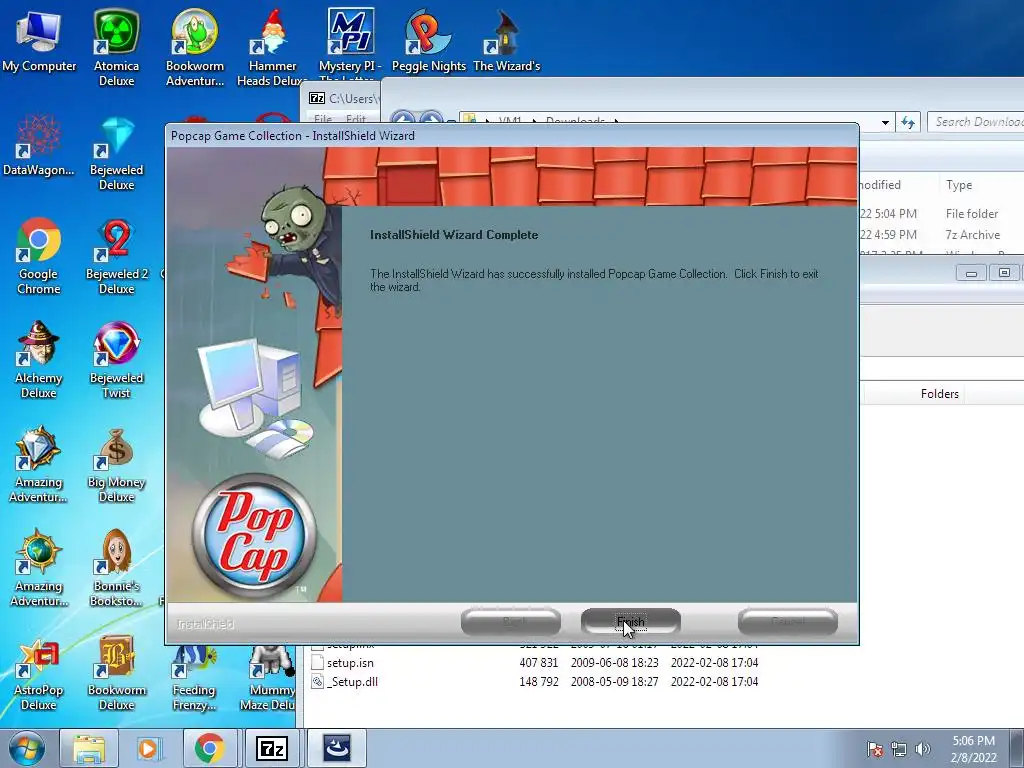1024x768 pixels.
Task: Select the 7z Archive row in Explorer
Action: click(x=942, y=234)
